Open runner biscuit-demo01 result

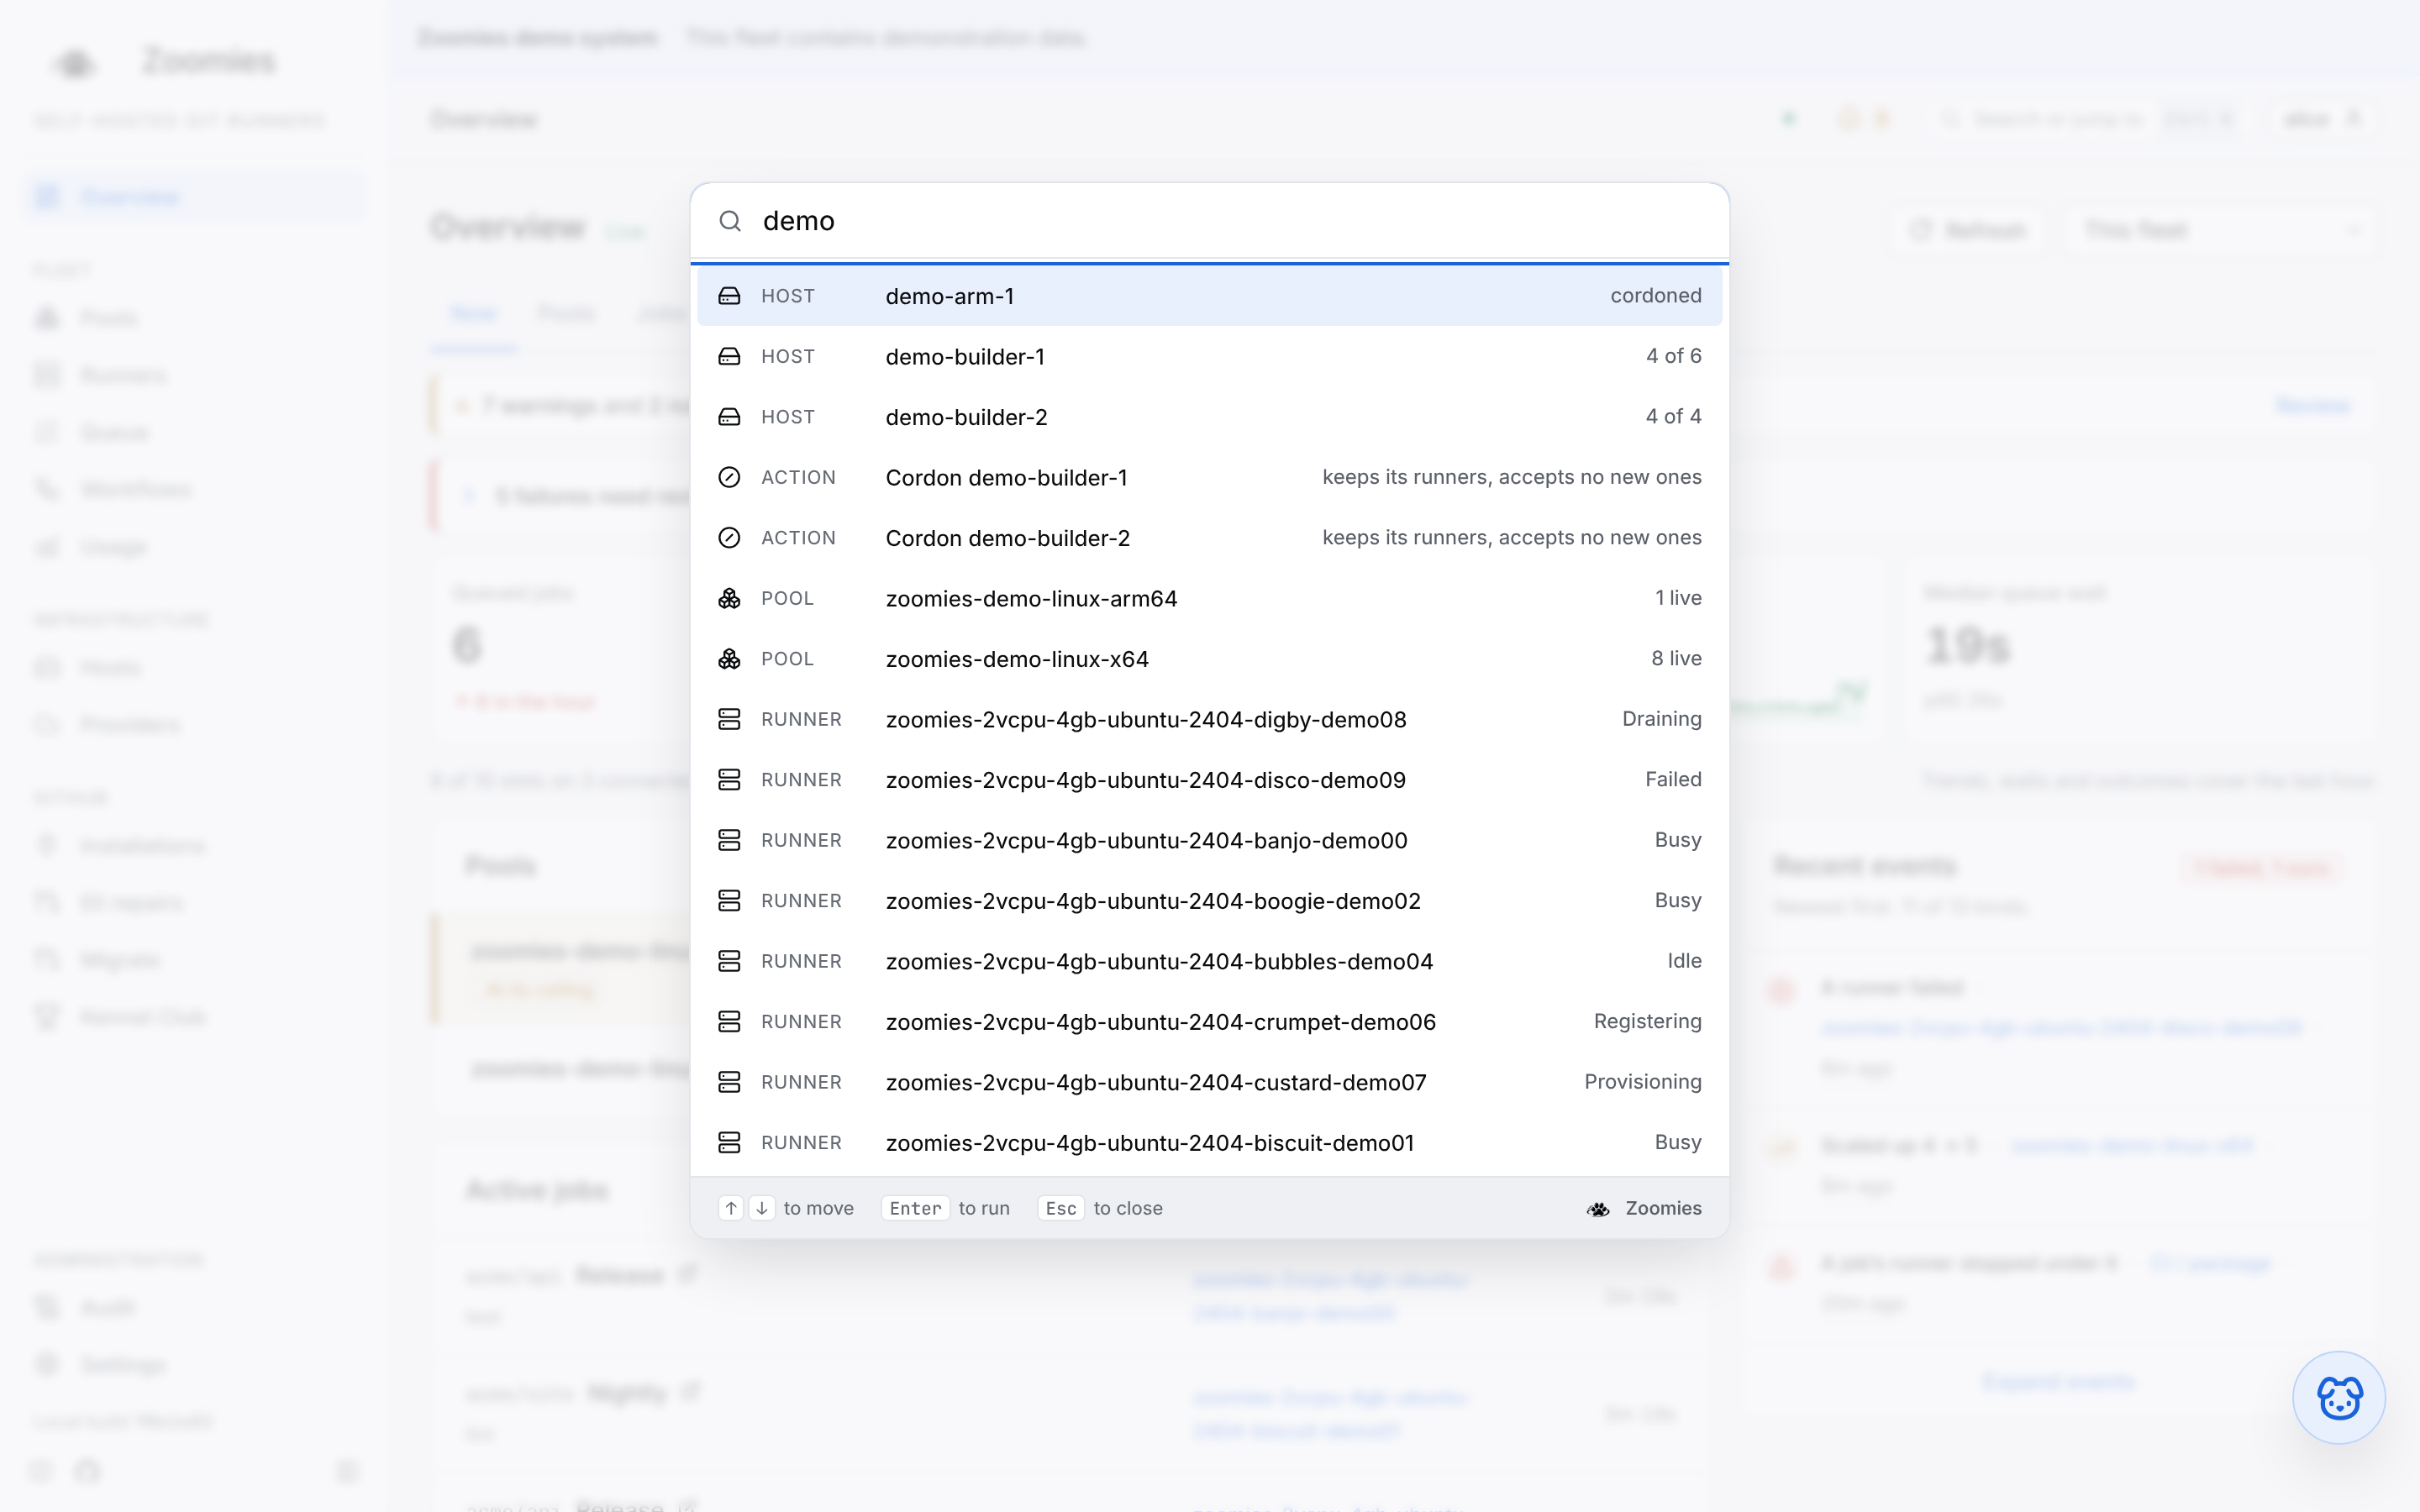(1209, 1143)
